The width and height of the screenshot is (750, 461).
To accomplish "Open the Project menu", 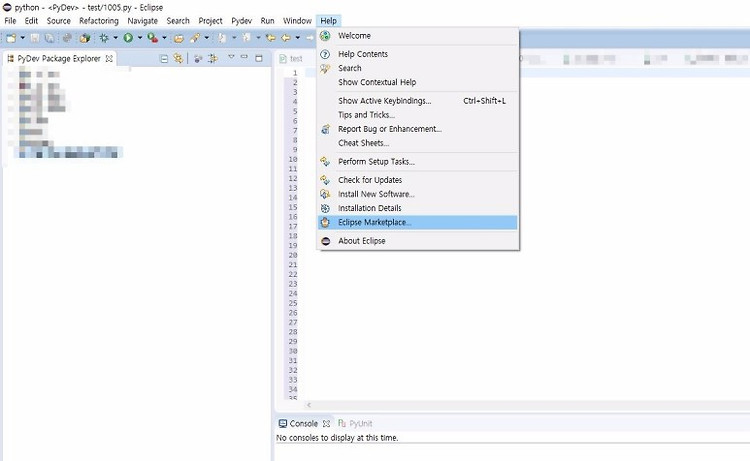I will click(210, 21).
